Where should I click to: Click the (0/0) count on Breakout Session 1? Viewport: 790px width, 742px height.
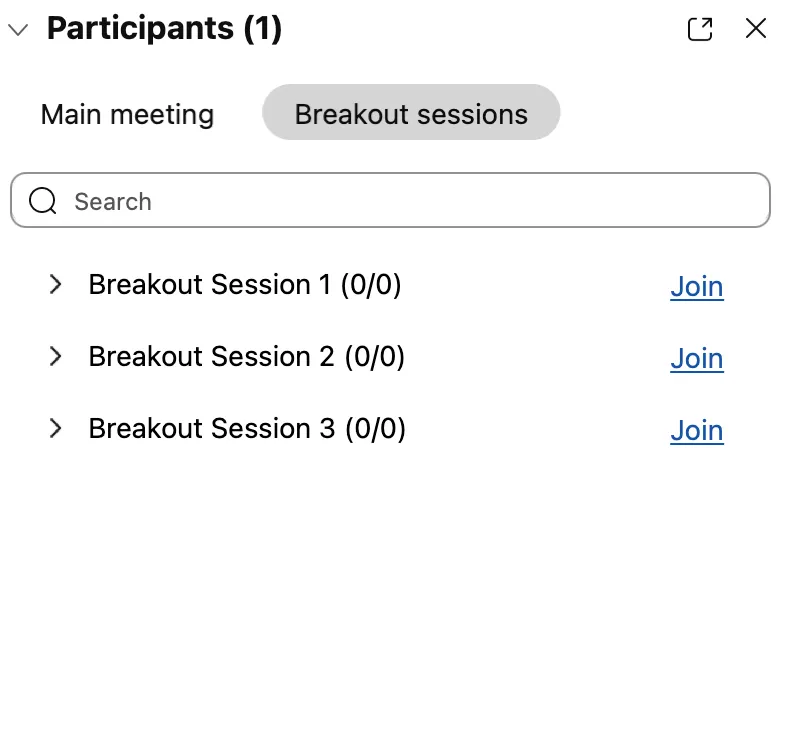click(x=371, y=285)
